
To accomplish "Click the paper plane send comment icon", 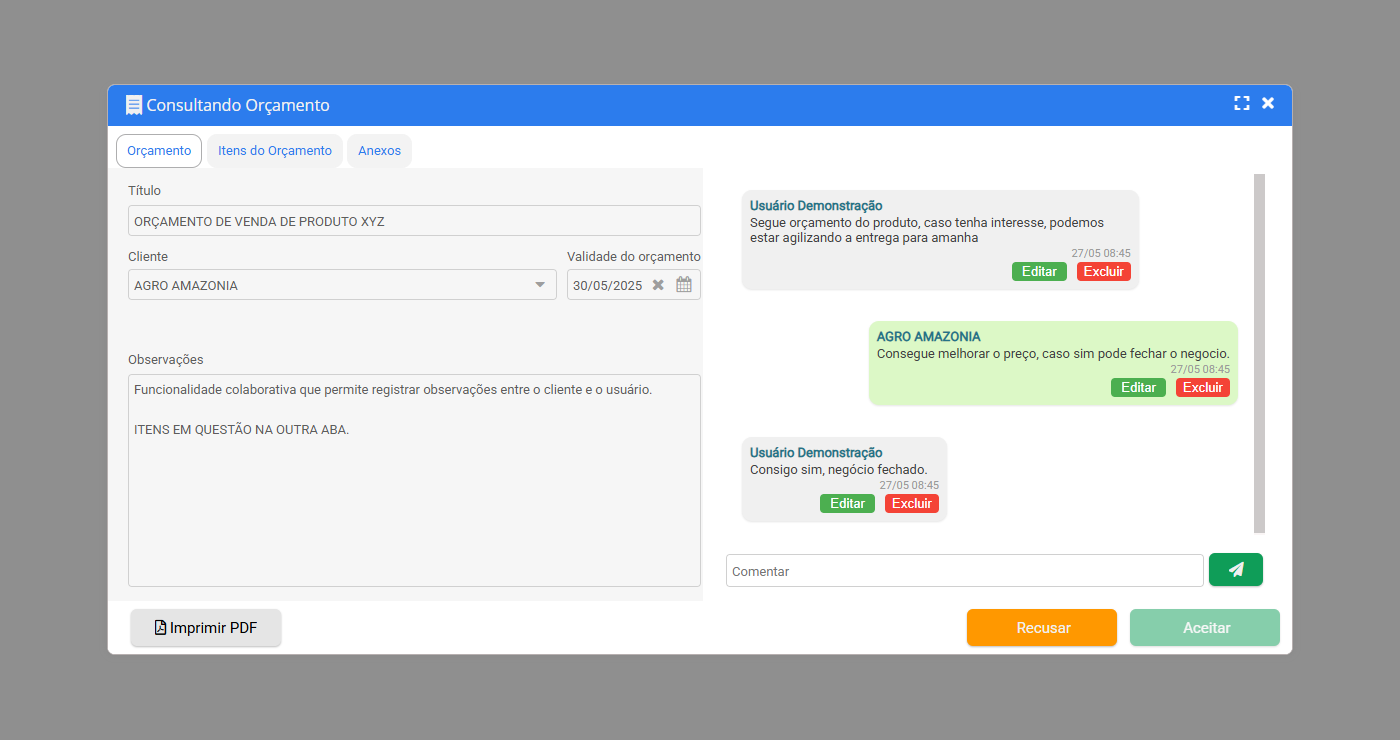I will pyautogui.click(x=1235, y=570).
